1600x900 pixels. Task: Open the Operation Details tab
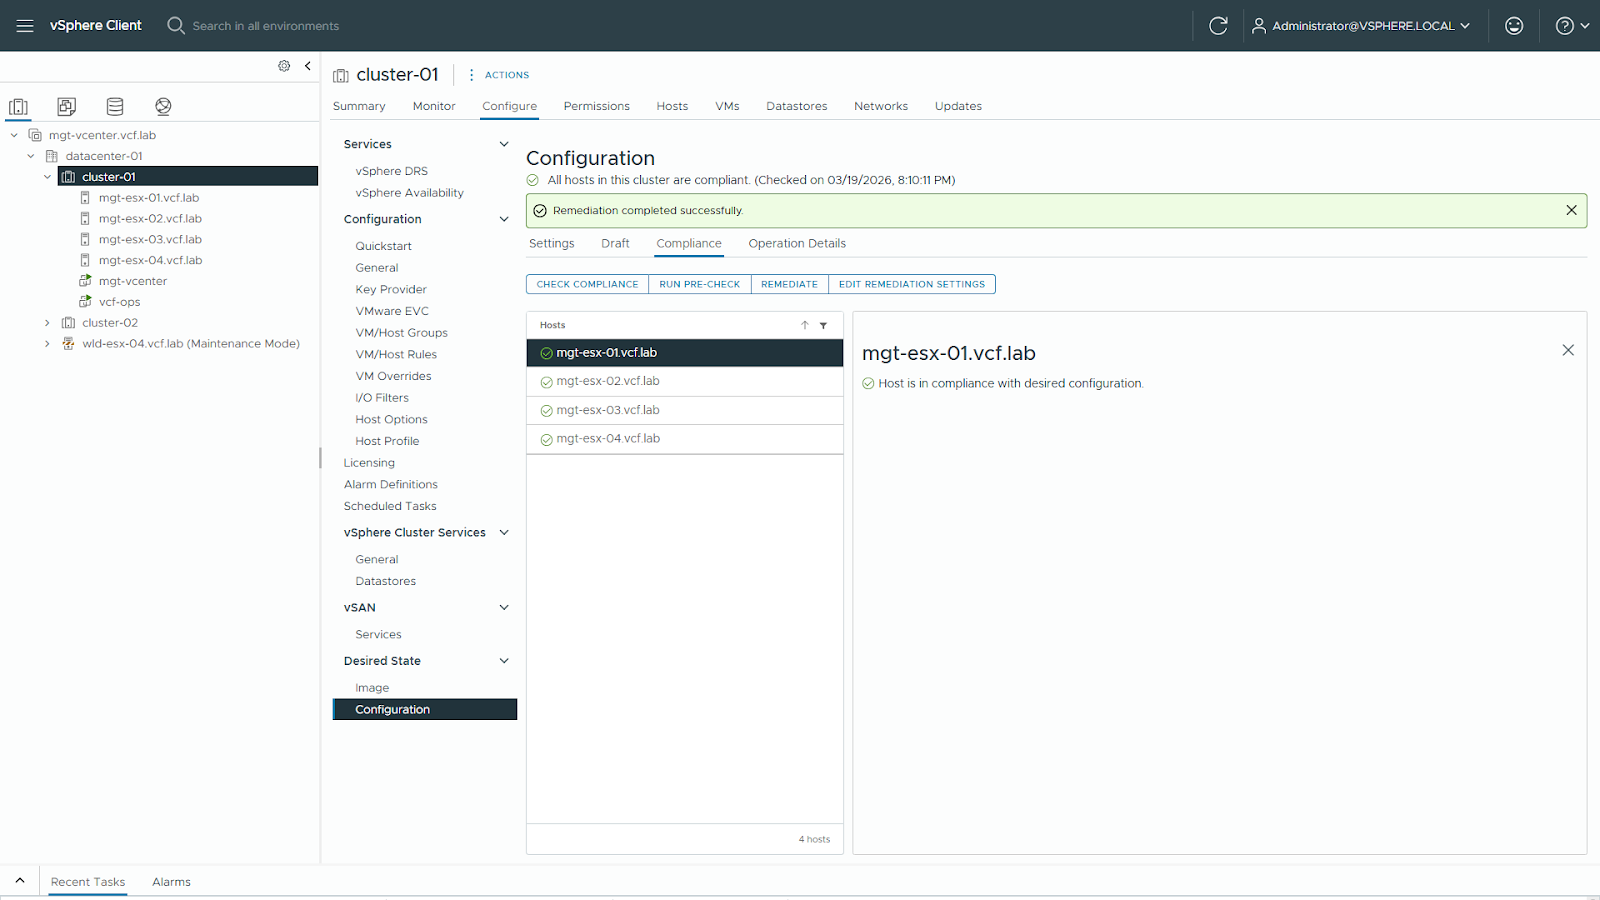click(796, 244)
